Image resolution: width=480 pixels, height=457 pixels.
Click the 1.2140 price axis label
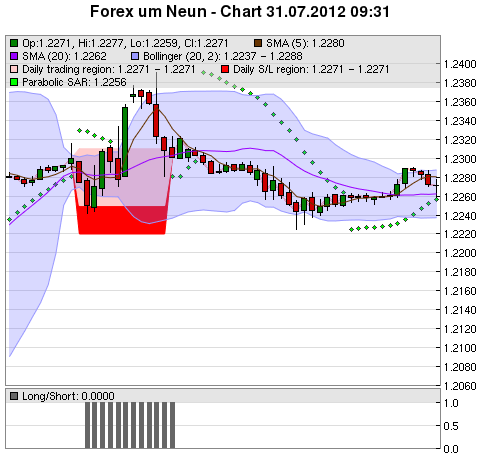460,310
